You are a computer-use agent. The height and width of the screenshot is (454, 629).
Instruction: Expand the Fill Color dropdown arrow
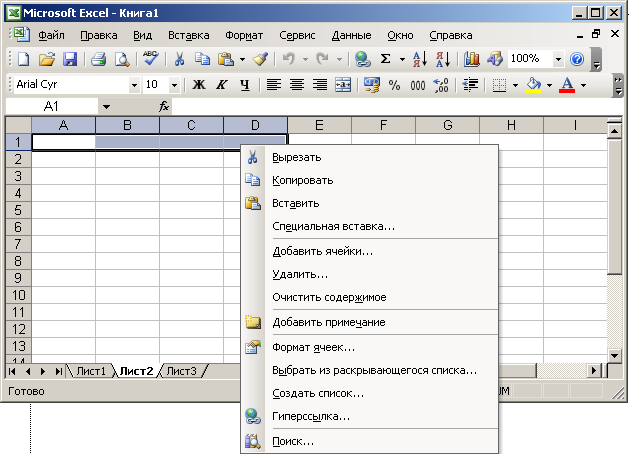[550, 85]
